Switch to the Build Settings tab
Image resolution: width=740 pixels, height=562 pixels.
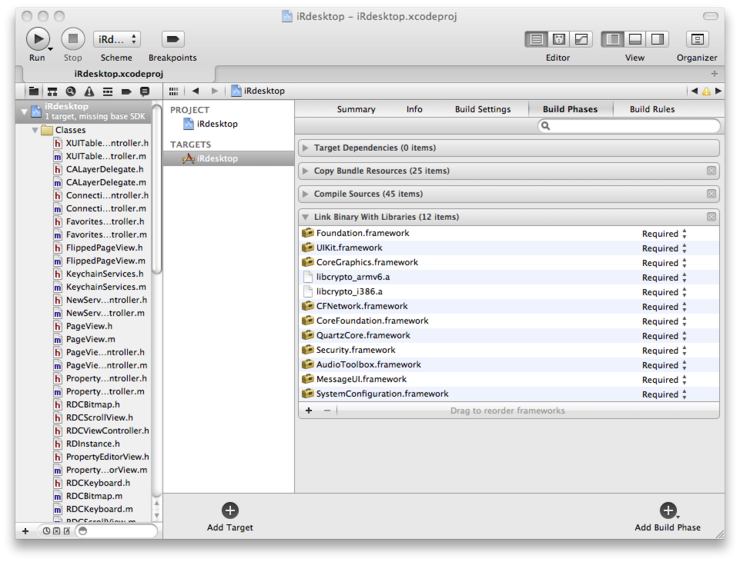click(x=482, y=109)
